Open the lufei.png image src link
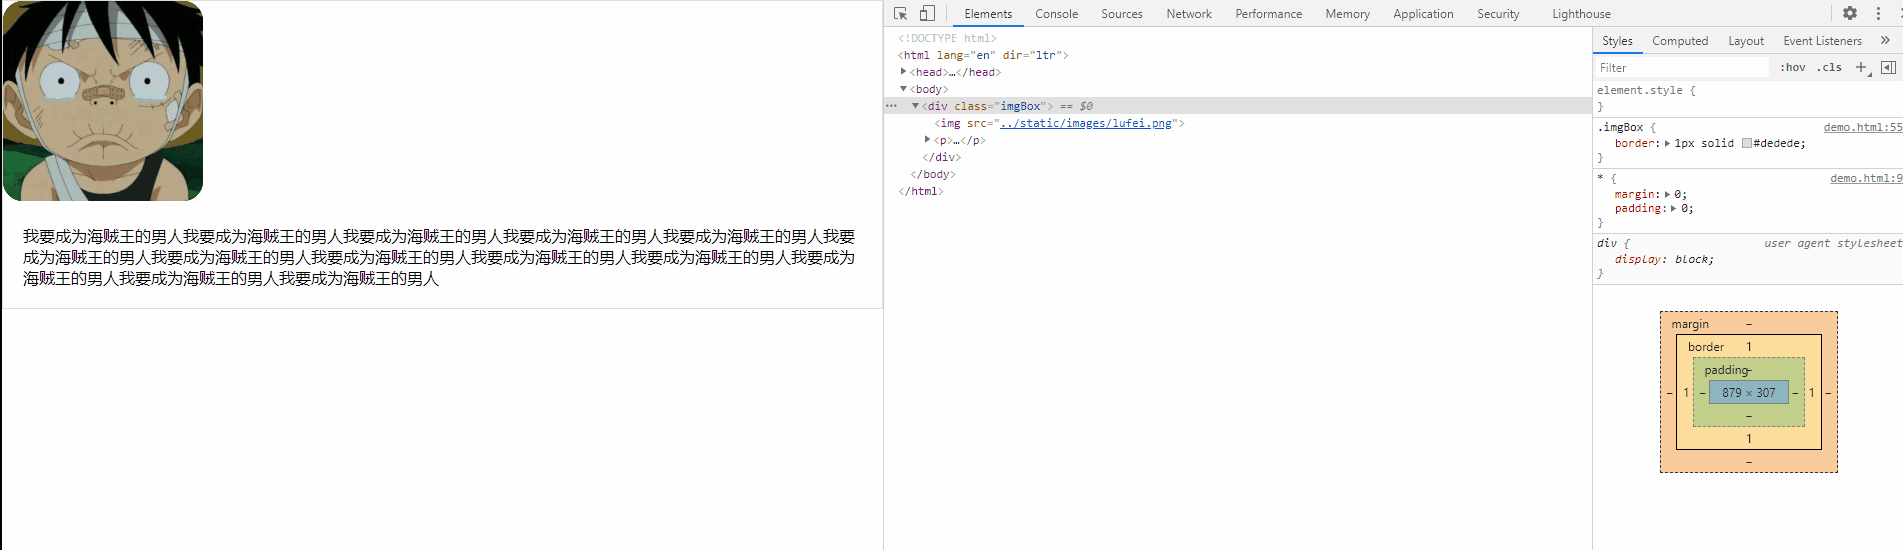Screen dimensions: 1903x550 (1085, 123)
